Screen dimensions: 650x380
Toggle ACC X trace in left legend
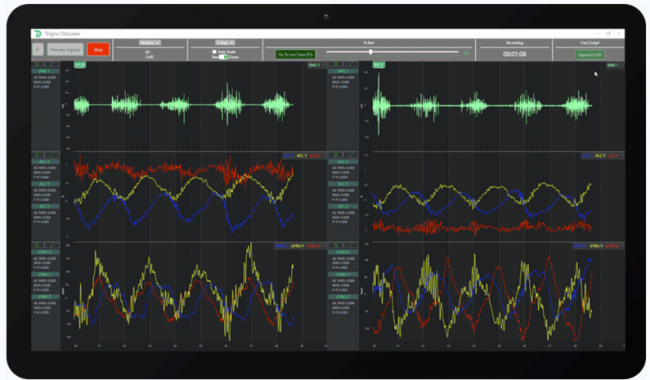coord(289,156)
